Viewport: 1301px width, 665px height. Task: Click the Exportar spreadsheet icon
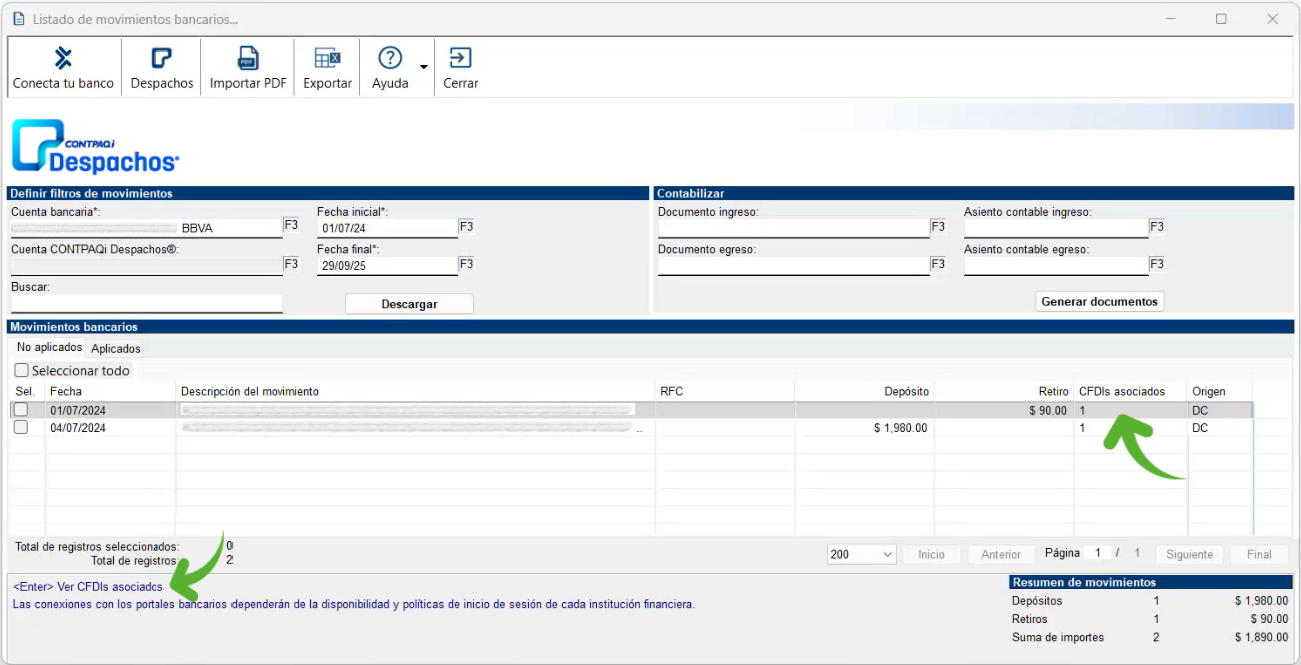point(327,58)
